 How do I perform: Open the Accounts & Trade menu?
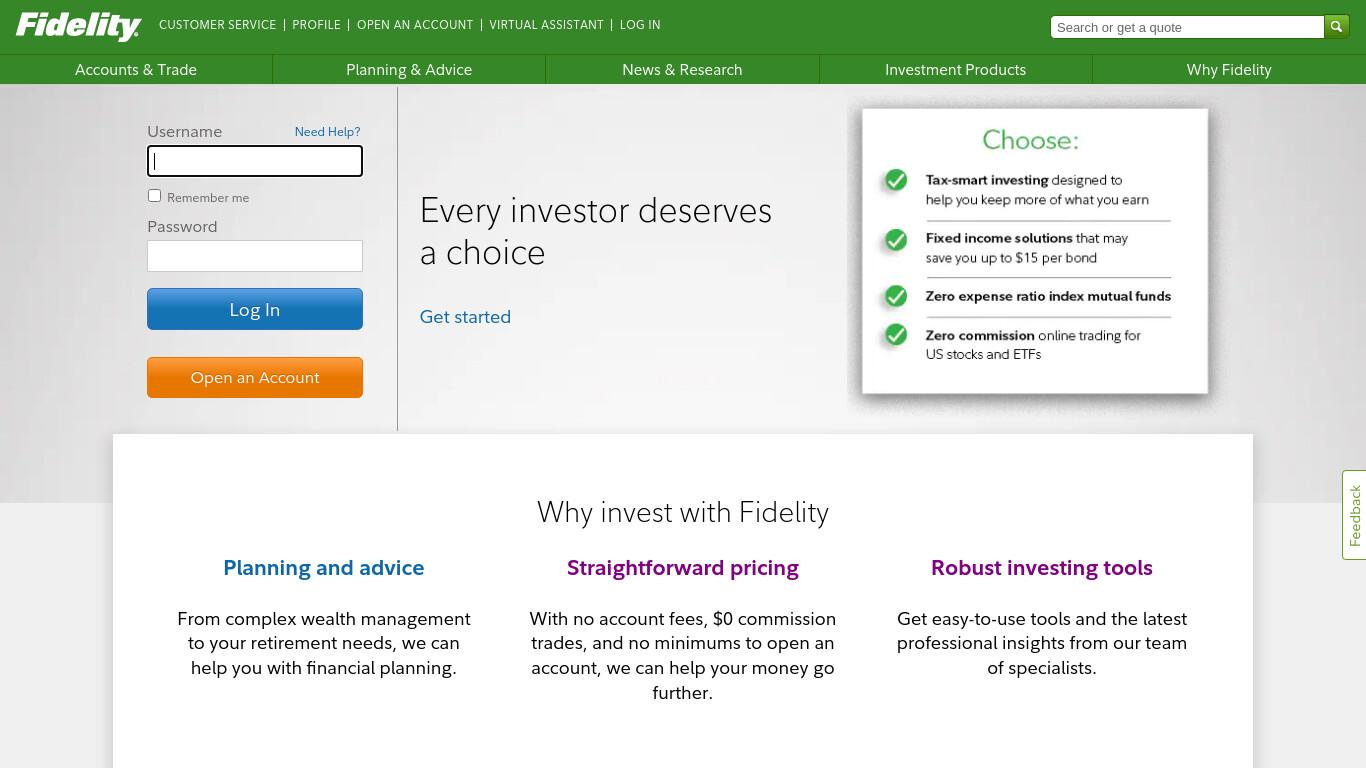(x=136, y=70)
